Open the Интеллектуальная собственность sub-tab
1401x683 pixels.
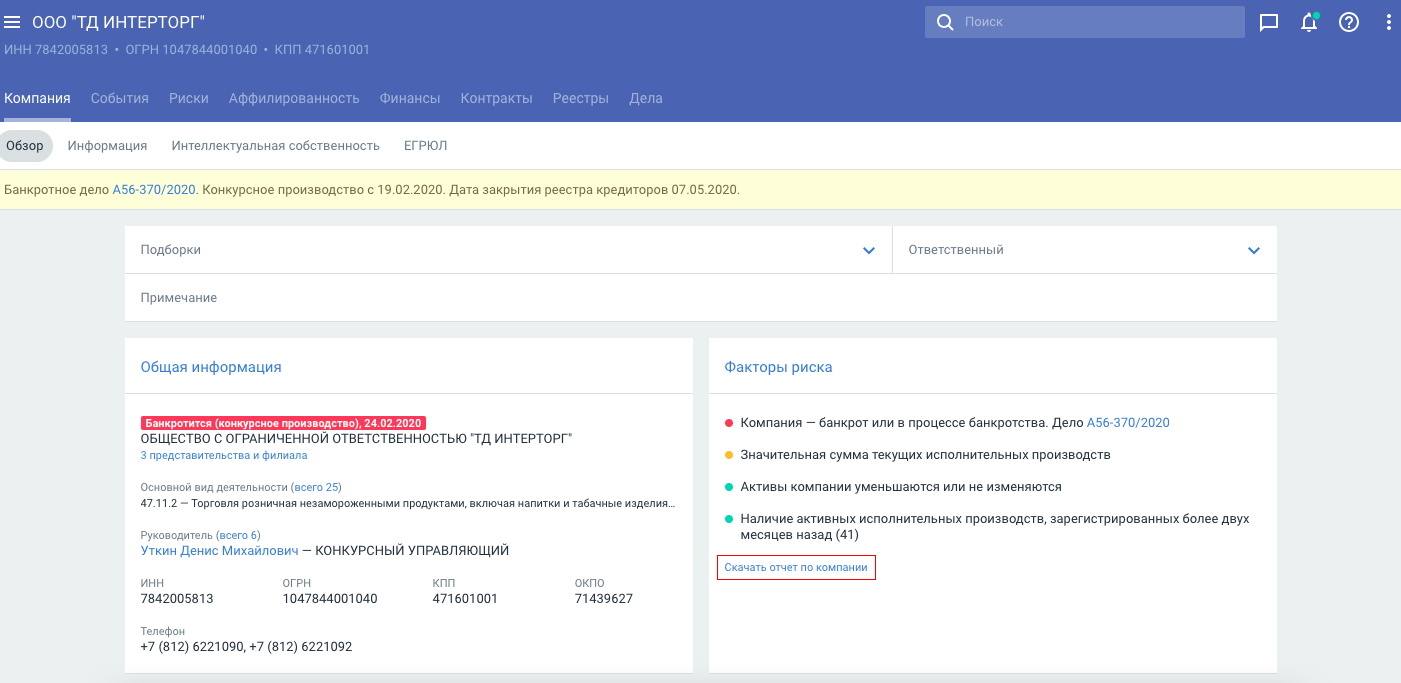276,146
